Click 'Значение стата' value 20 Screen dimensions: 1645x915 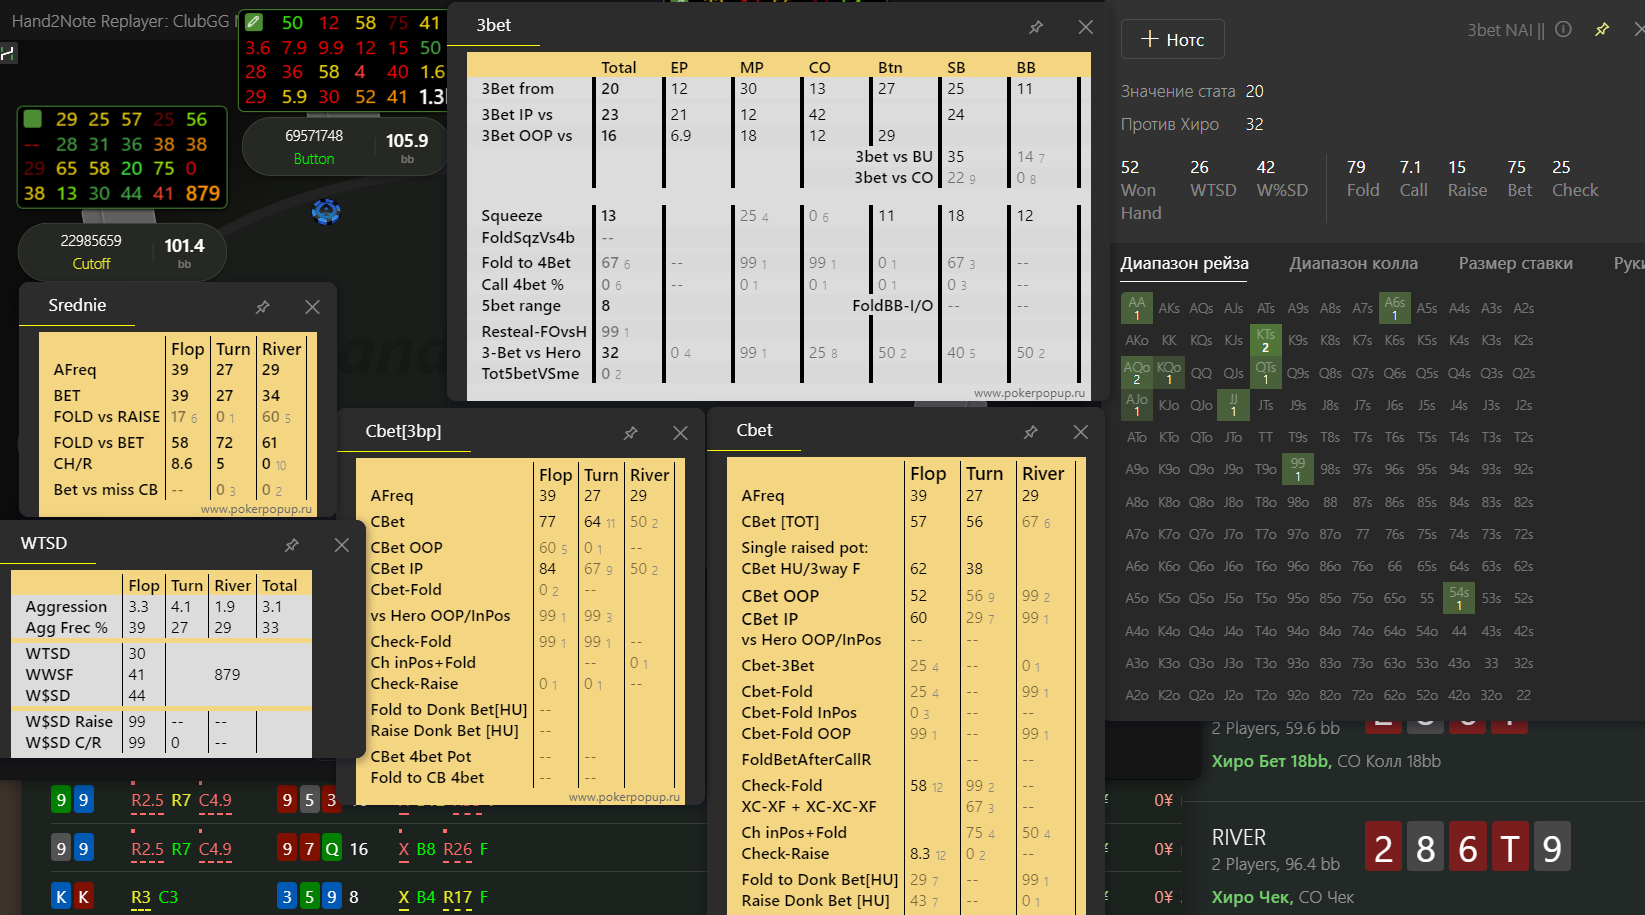pyautogui.click(x=1254, y=91)
